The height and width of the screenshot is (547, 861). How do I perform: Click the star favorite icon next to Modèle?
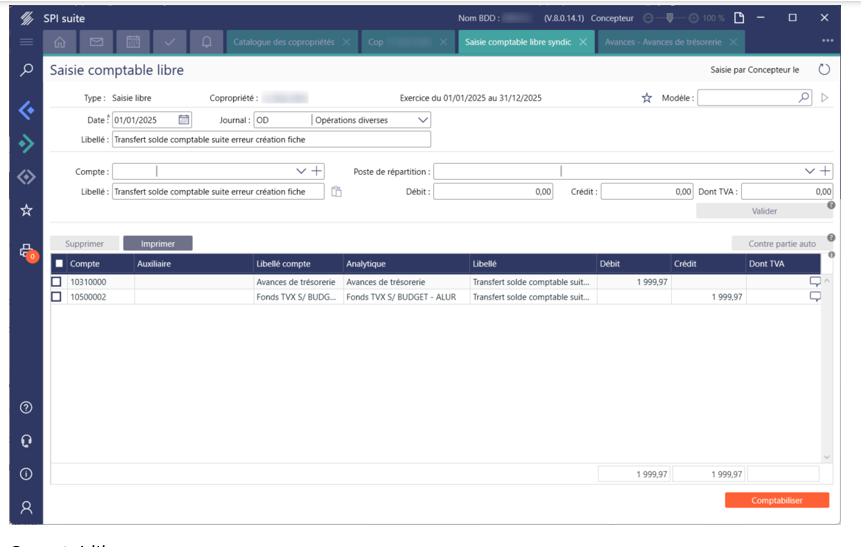point(647,98)
